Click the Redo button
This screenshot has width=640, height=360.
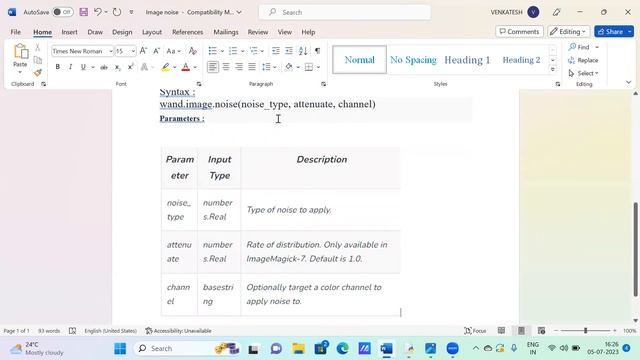click(x=117, y=12)
